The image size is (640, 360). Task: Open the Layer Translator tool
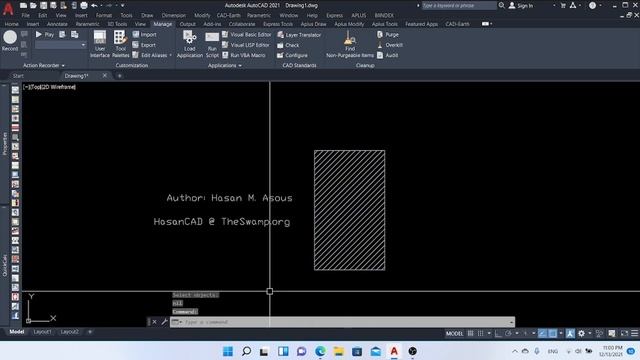tap(299, 35)
